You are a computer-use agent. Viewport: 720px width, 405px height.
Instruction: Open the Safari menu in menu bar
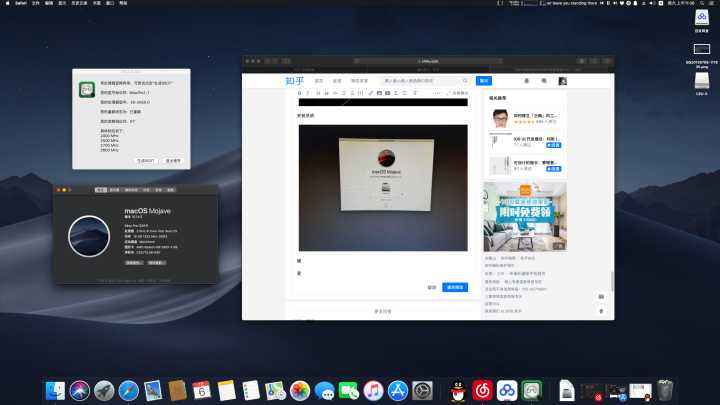(21, 3)
